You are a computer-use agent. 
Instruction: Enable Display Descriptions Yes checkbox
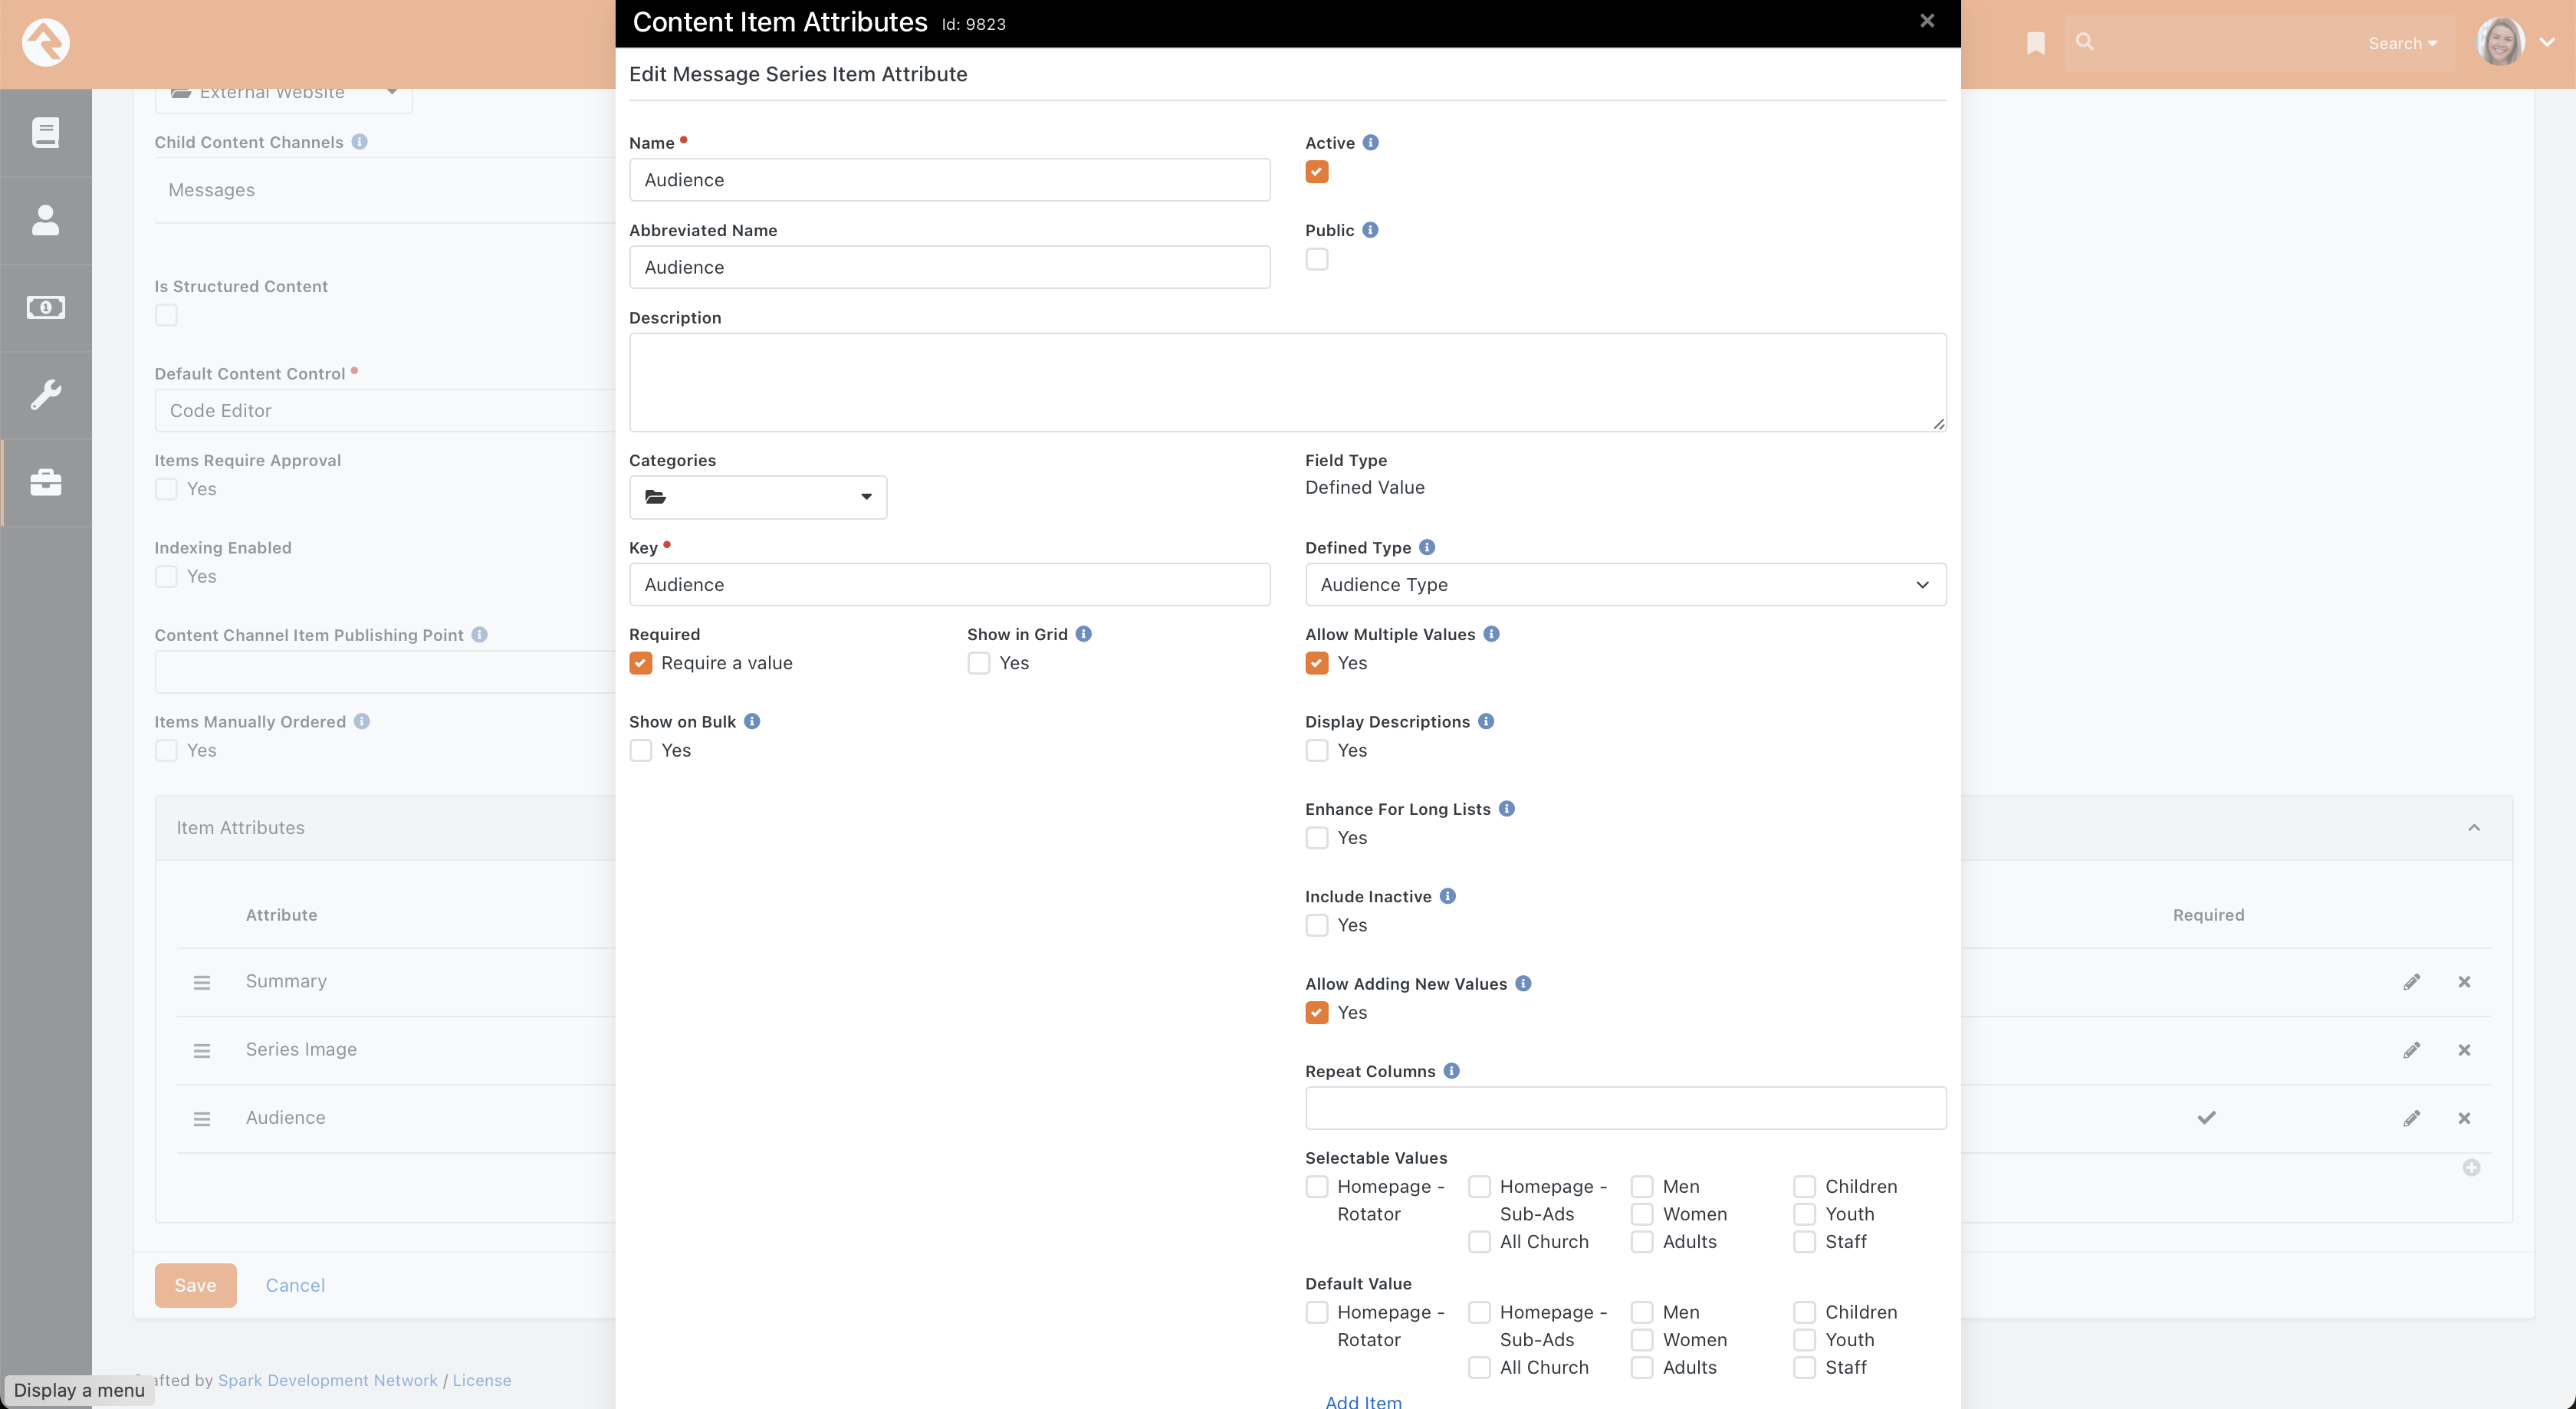pos(1317,750)
